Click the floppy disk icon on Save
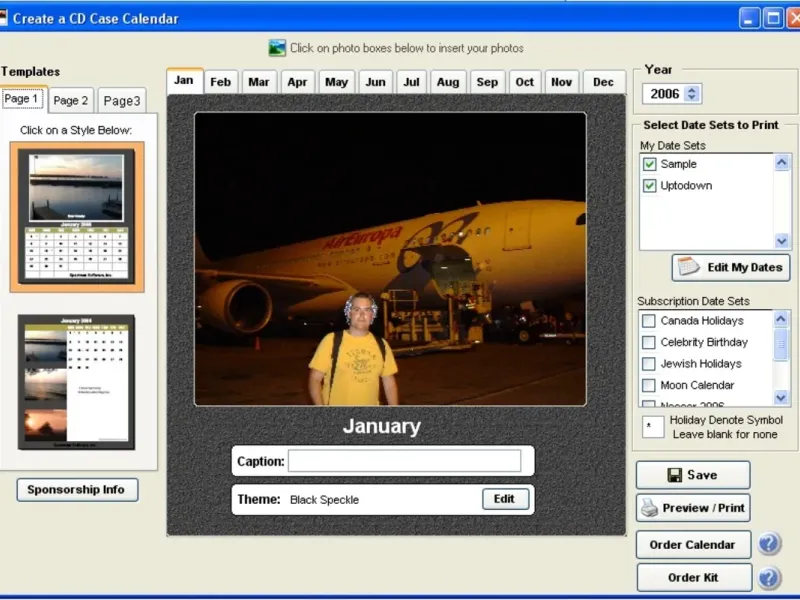Screen dimensions: 800x600 [674, 475]
